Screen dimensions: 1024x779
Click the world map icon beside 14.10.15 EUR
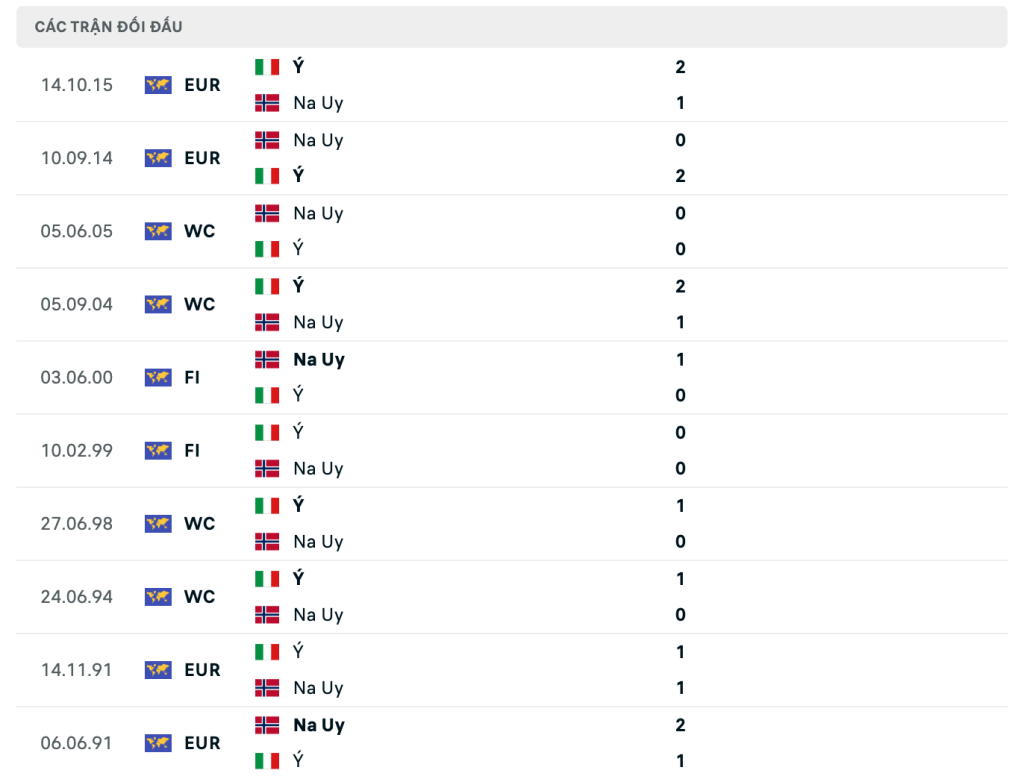point(158,85)
